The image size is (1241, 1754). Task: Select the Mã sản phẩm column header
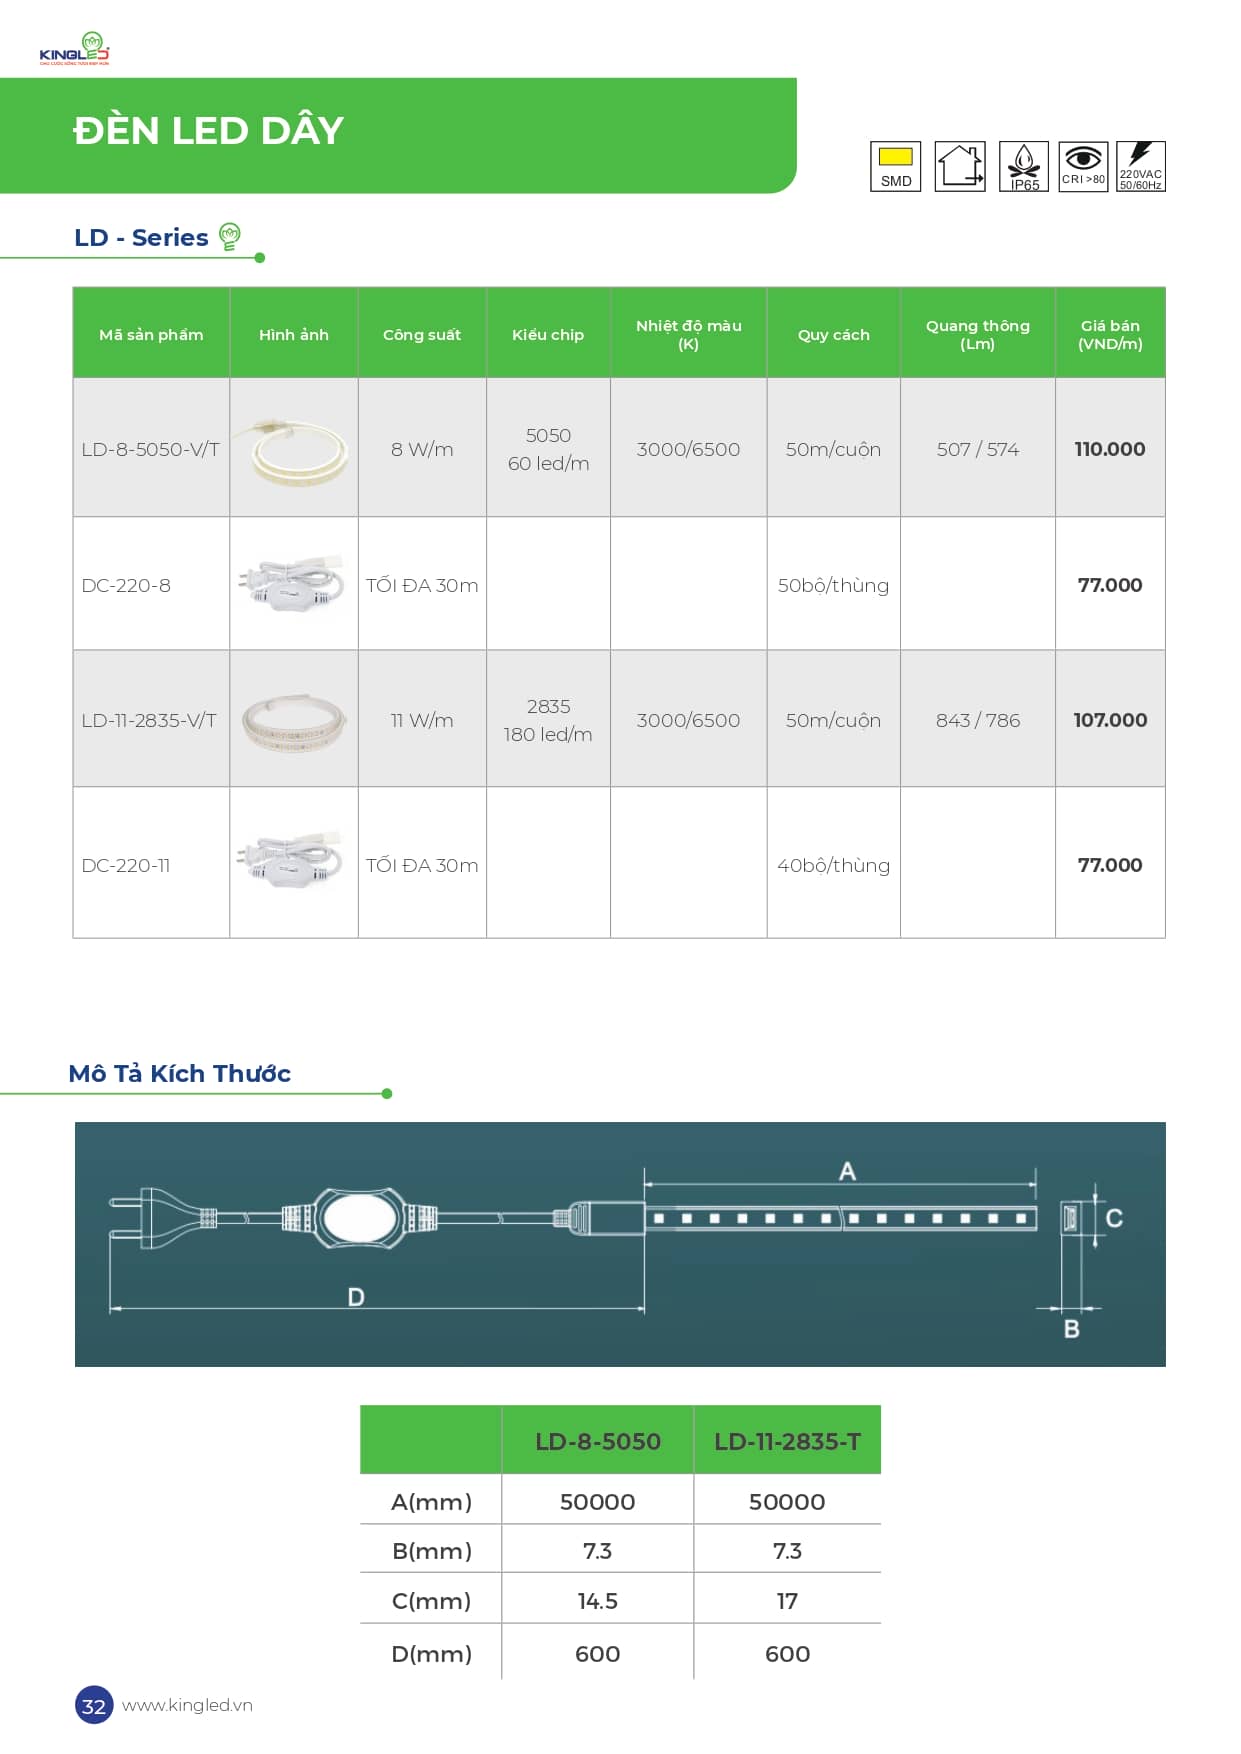tap(151, 333)
